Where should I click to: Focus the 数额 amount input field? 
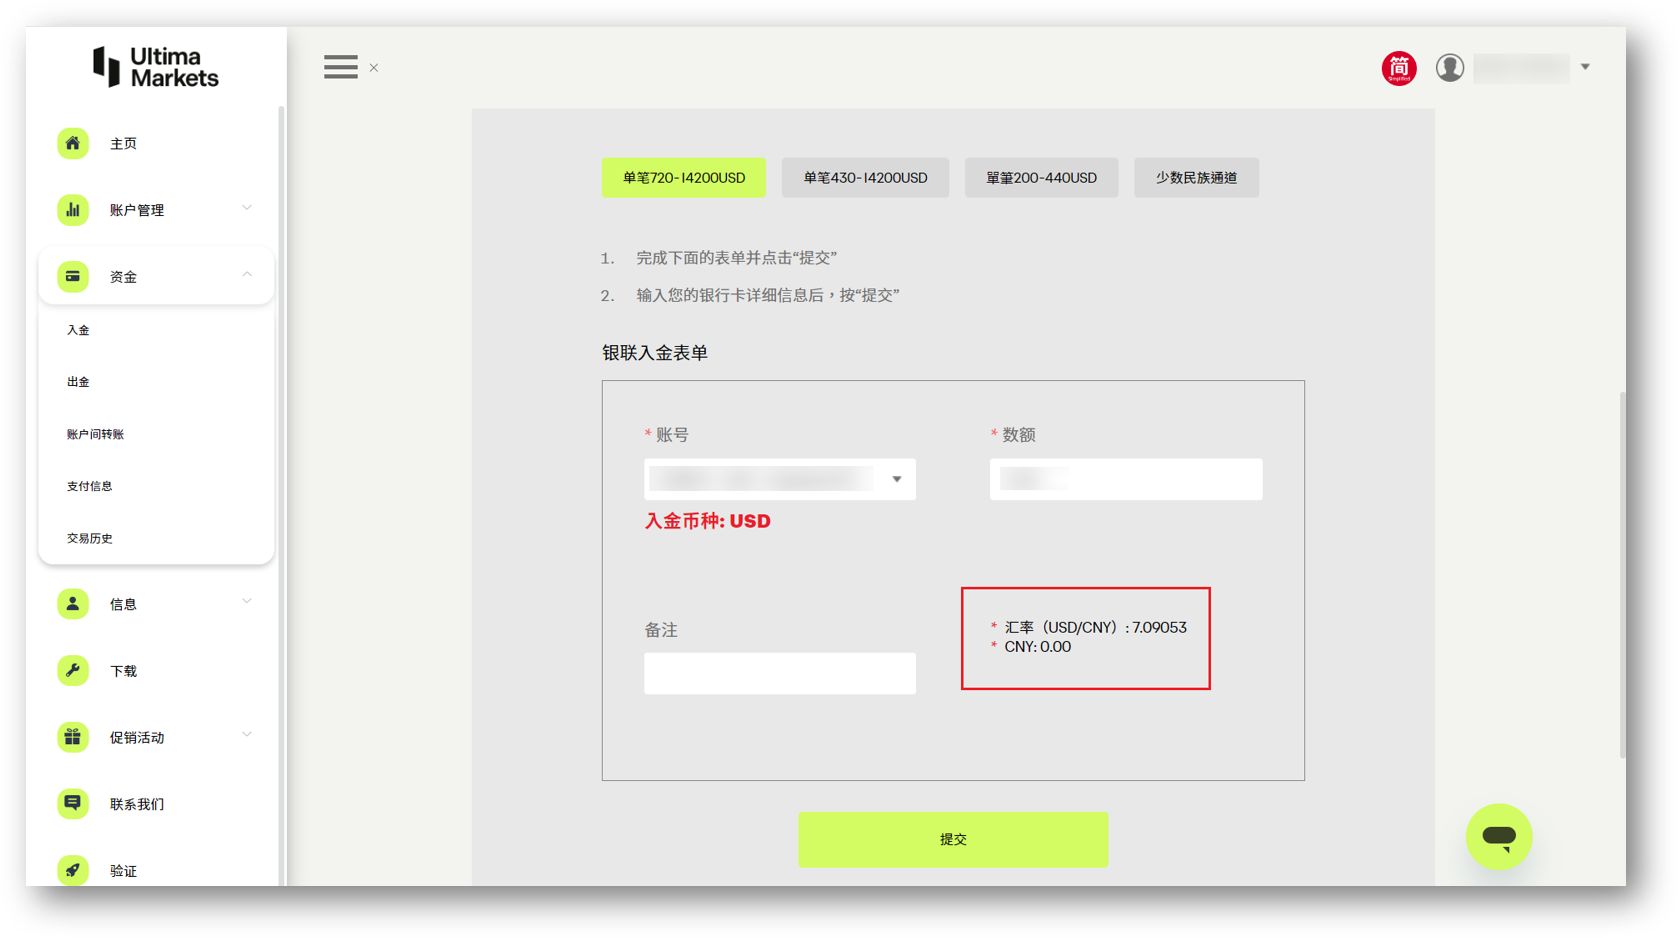pos(1126,479)
